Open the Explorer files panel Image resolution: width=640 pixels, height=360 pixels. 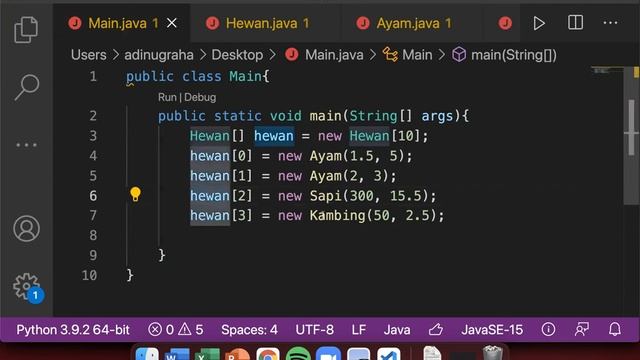26,30
